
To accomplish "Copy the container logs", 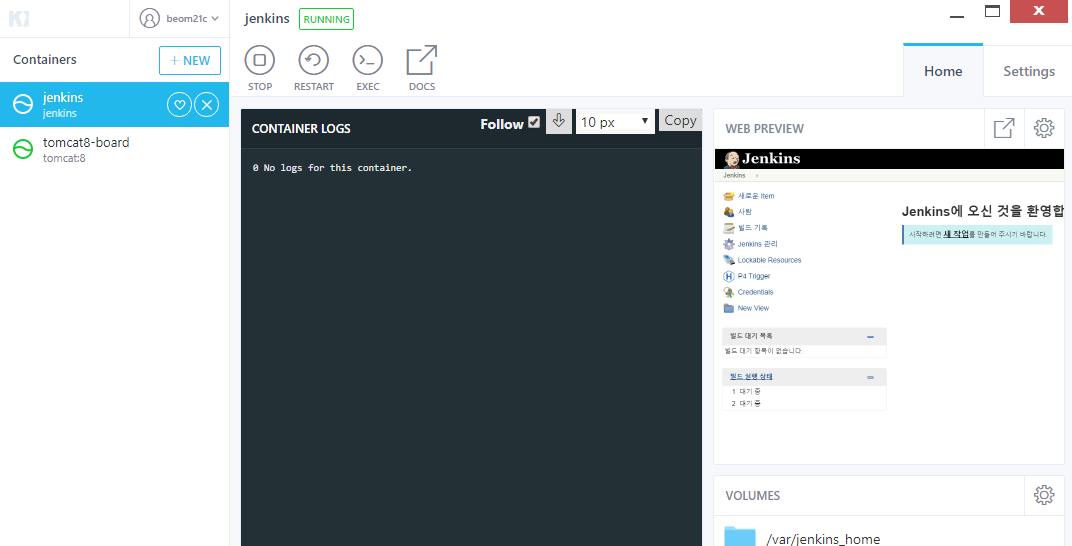I will coord(680,120).
